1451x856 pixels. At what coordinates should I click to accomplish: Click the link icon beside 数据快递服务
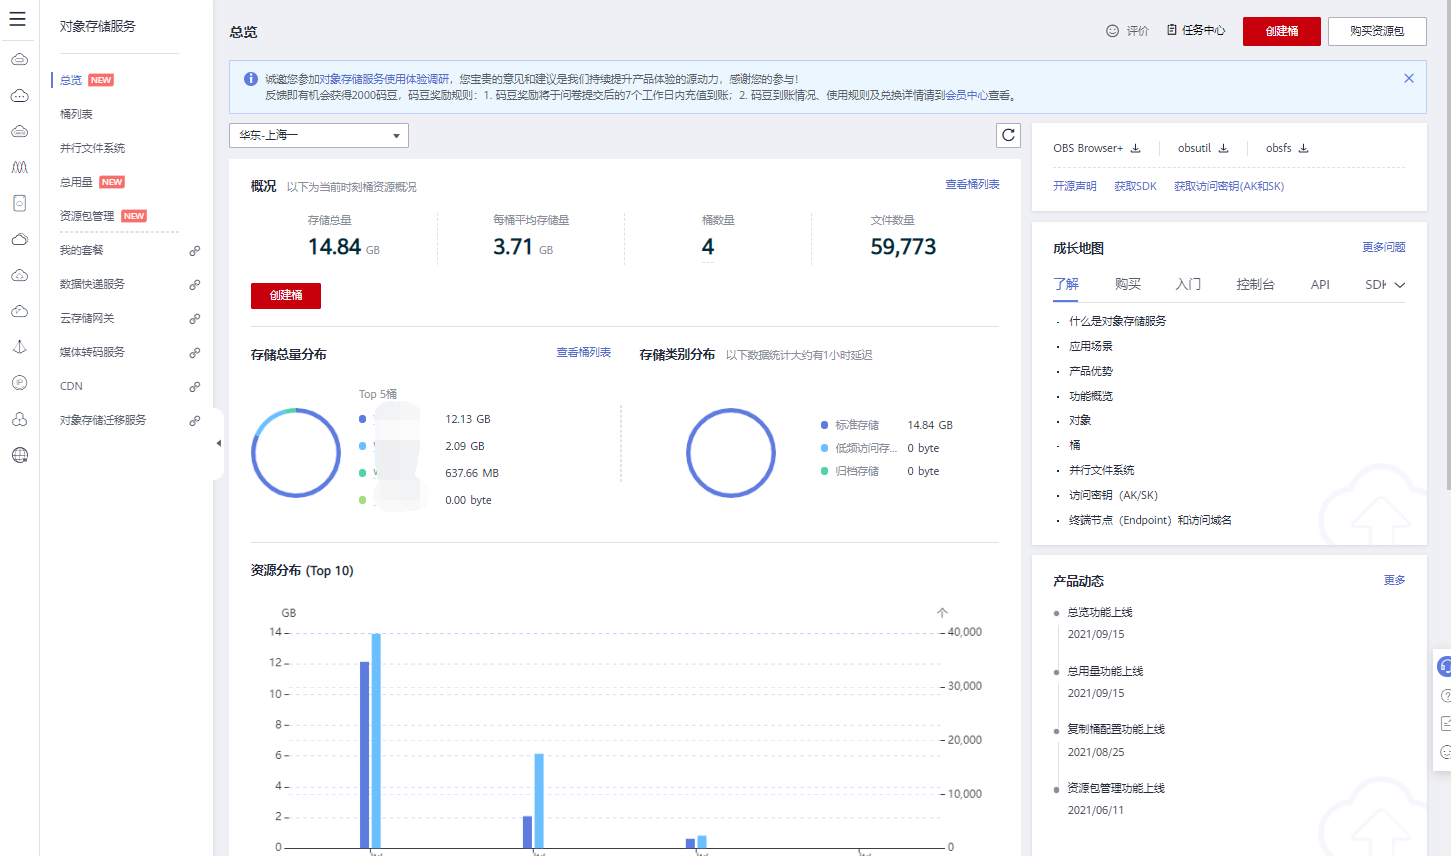(195, 285)
